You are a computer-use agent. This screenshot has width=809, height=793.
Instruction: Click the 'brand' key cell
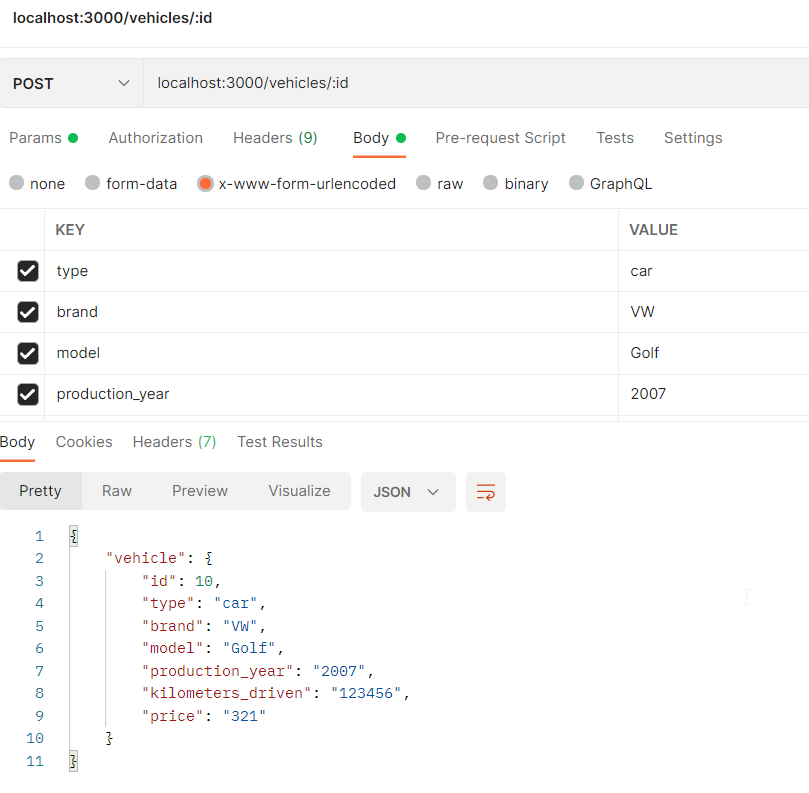coord(331,312)
